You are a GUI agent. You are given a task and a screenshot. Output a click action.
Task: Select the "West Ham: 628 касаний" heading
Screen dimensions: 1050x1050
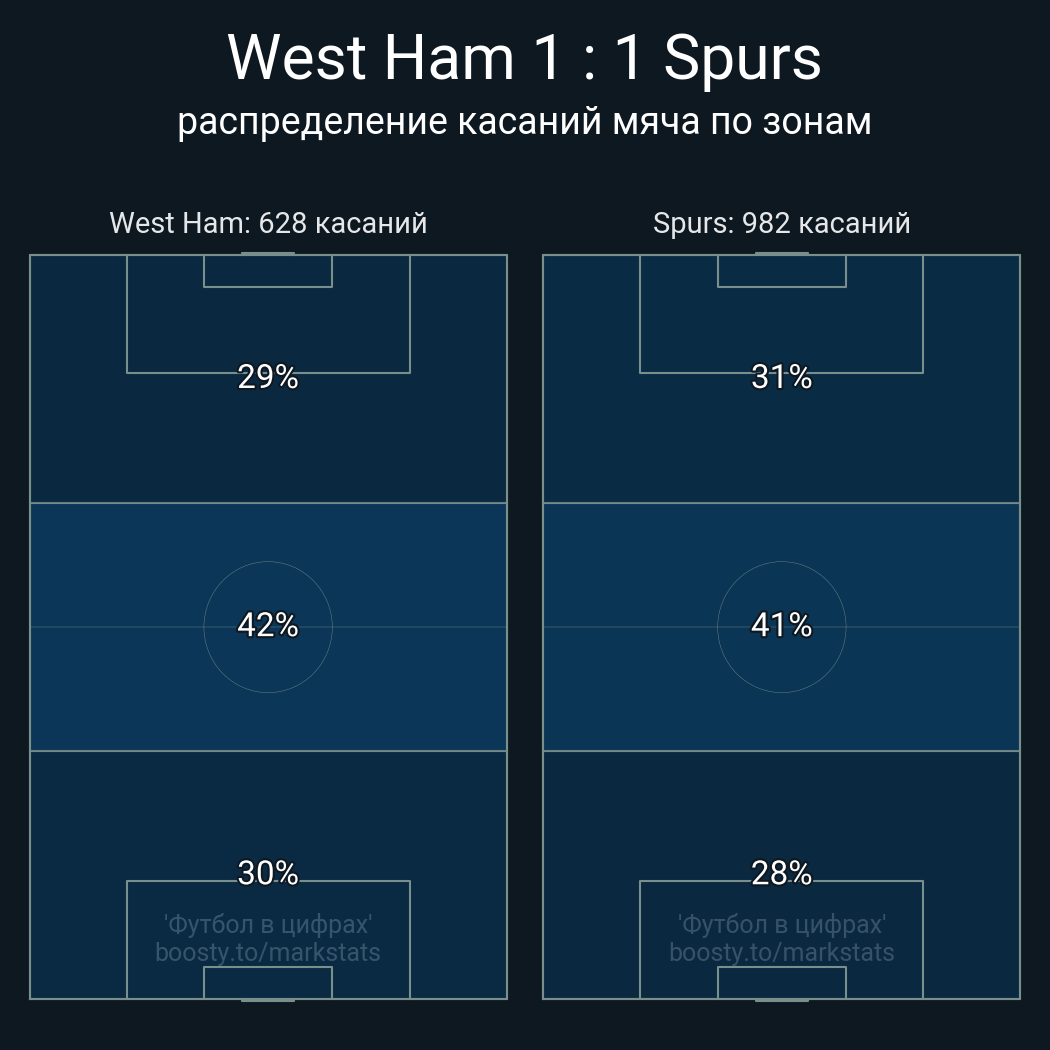(268, 223)
